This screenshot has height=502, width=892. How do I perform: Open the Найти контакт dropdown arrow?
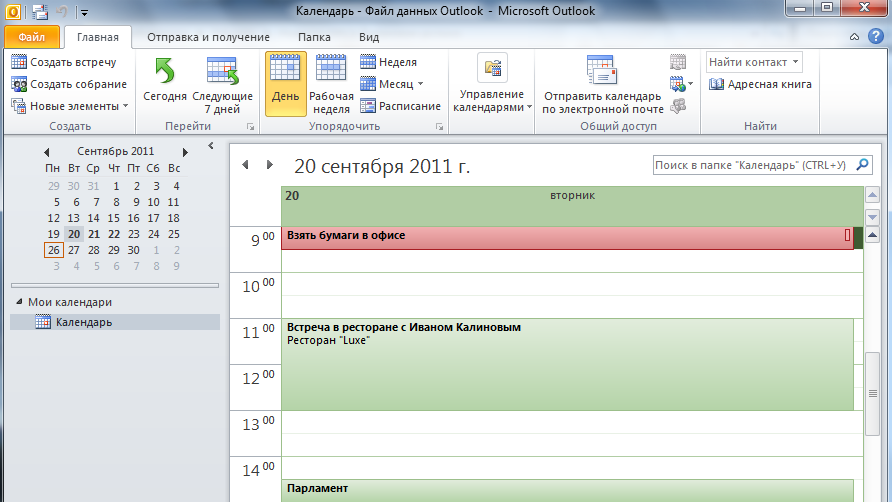pyautogui.click(x=796, y=62)
